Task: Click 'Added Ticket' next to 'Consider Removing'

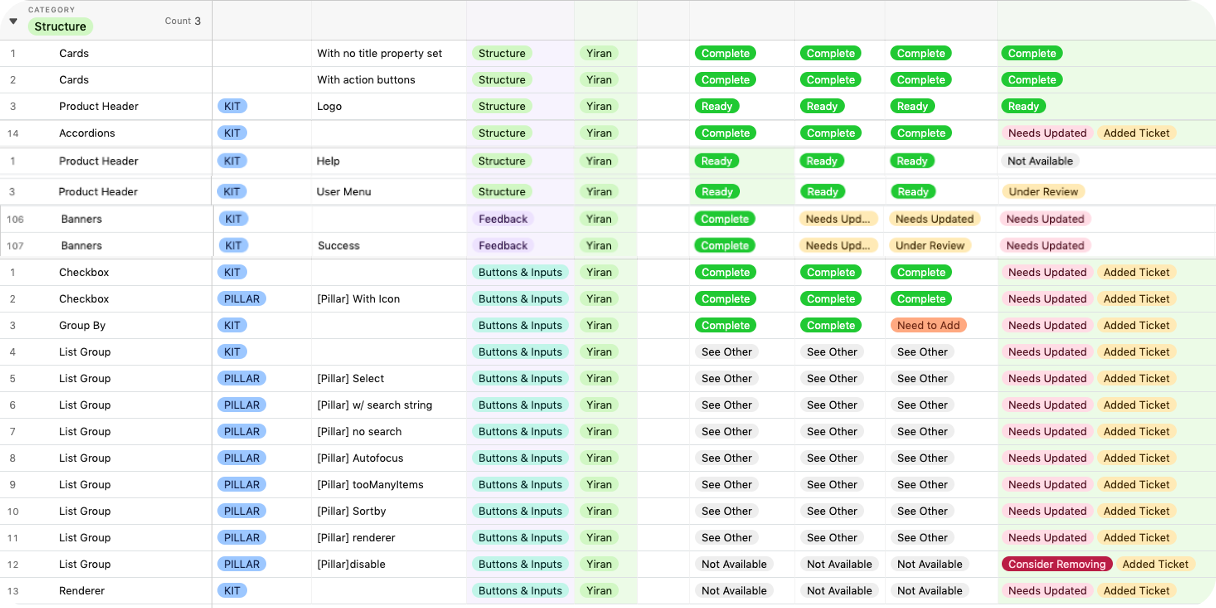Action: tap(1155, 564)
